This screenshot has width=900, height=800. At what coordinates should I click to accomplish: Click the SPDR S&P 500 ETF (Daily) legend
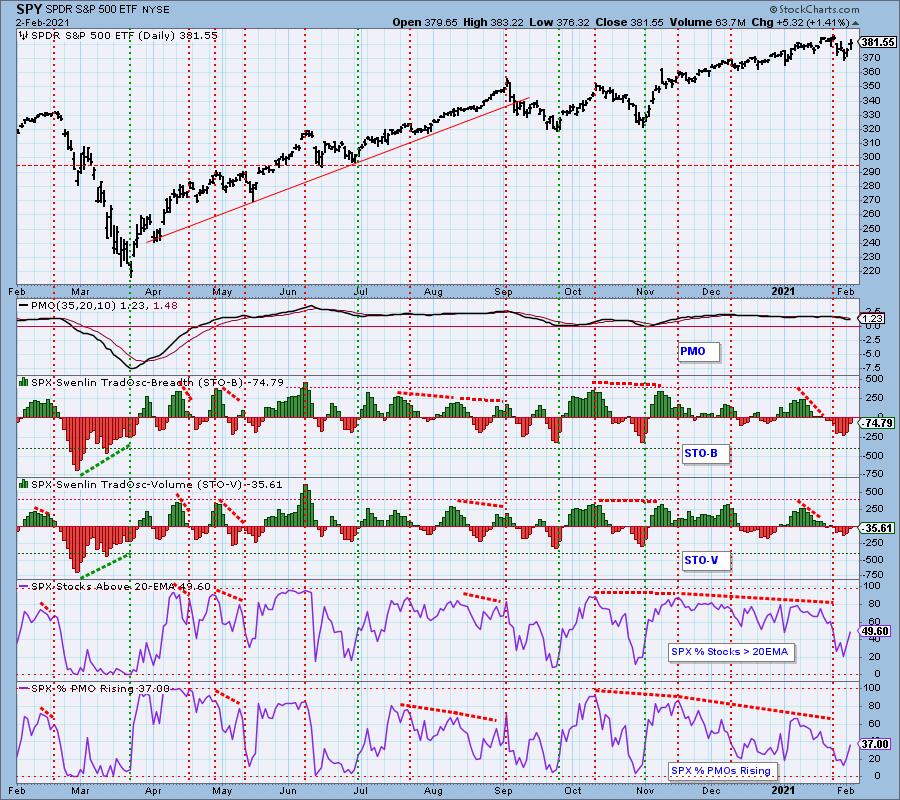pos(124,36)
